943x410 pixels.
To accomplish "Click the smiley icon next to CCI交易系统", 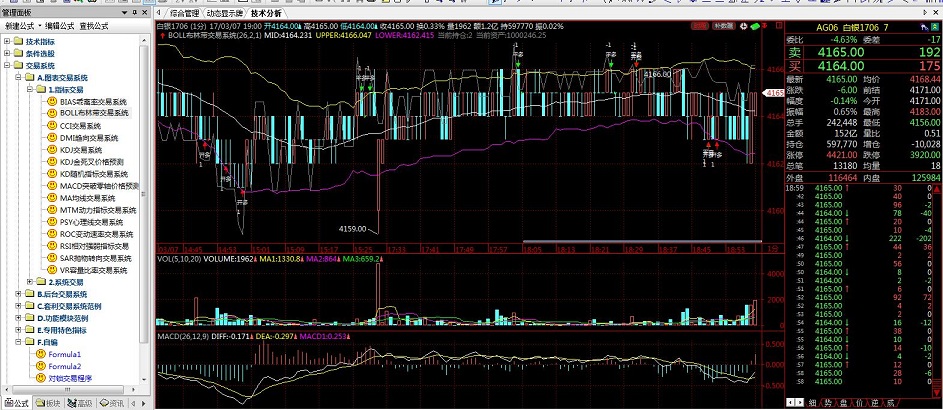I will [52, 126].
